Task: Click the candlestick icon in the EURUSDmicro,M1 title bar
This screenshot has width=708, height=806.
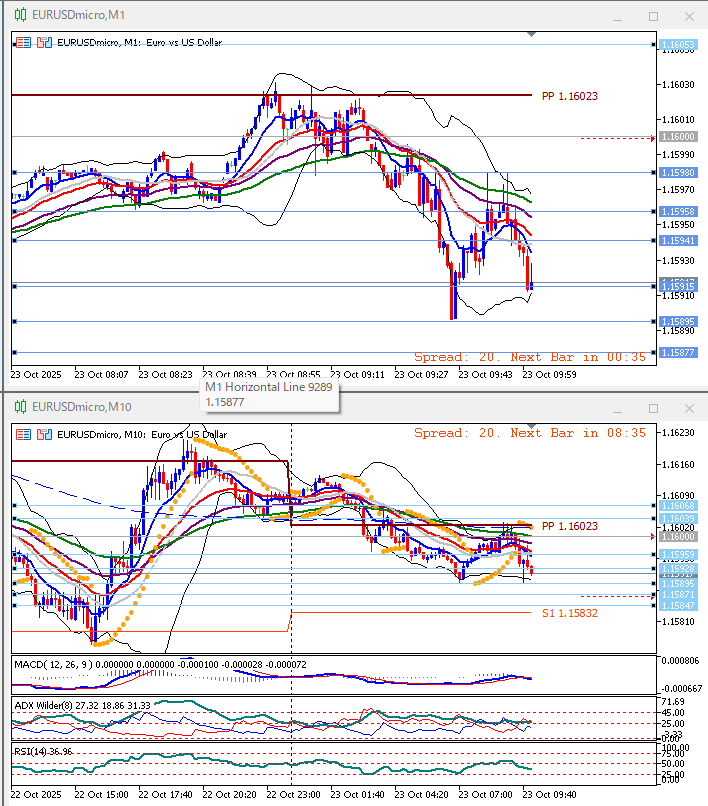Action: pos(18,16)
